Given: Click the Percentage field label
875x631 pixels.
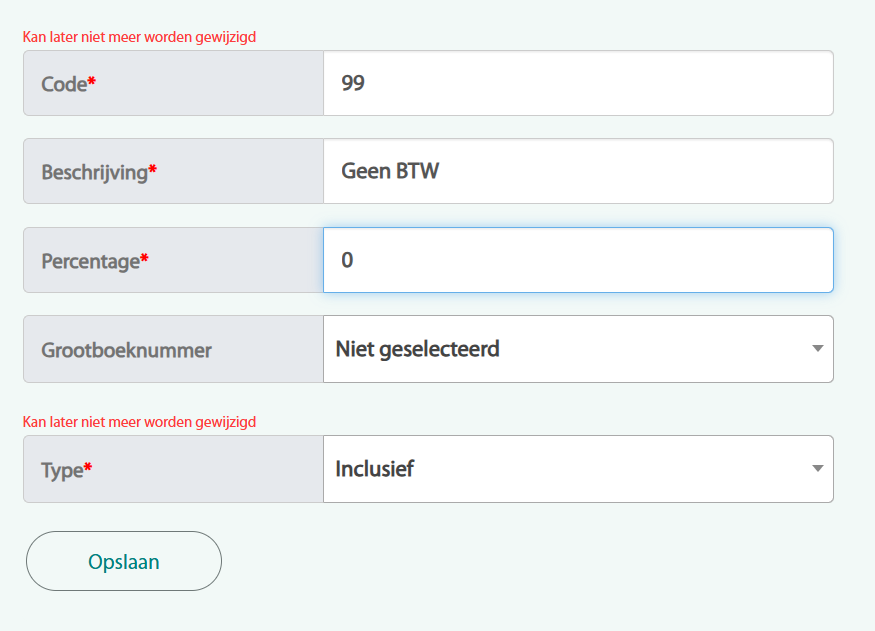Looking at the screenshot, I should tap(90, 261).
